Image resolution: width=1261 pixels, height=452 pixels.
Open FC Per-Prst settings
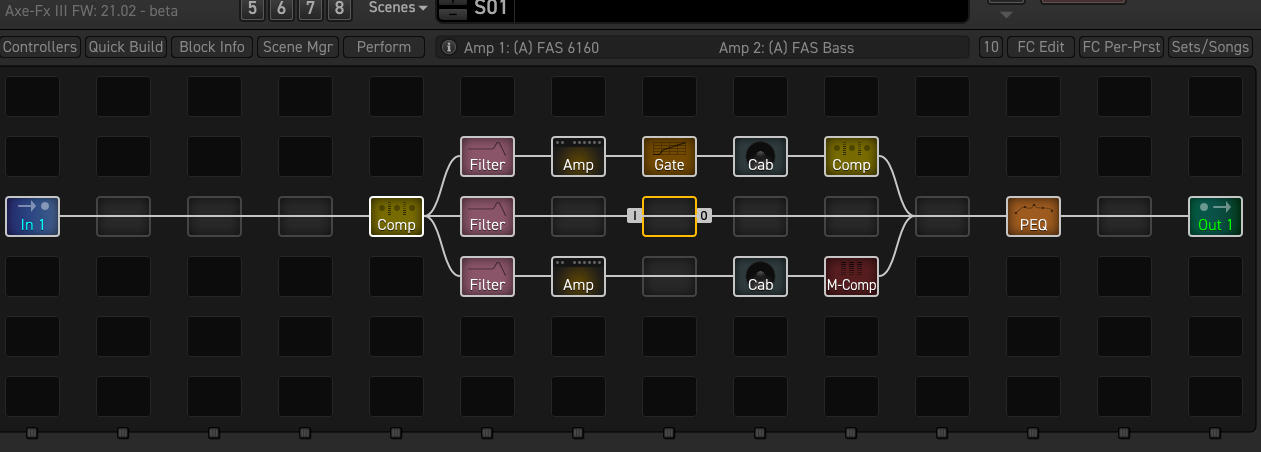point(1123,47)
